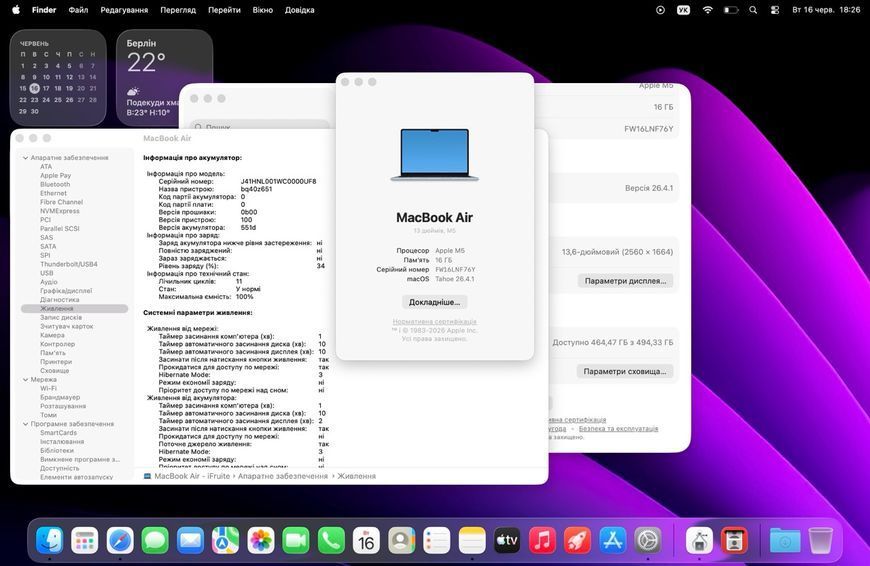Open the Downloads folder in Dock
Viewport: 870px width, 566px height.
pyautogui.click(x=785, y=540)
